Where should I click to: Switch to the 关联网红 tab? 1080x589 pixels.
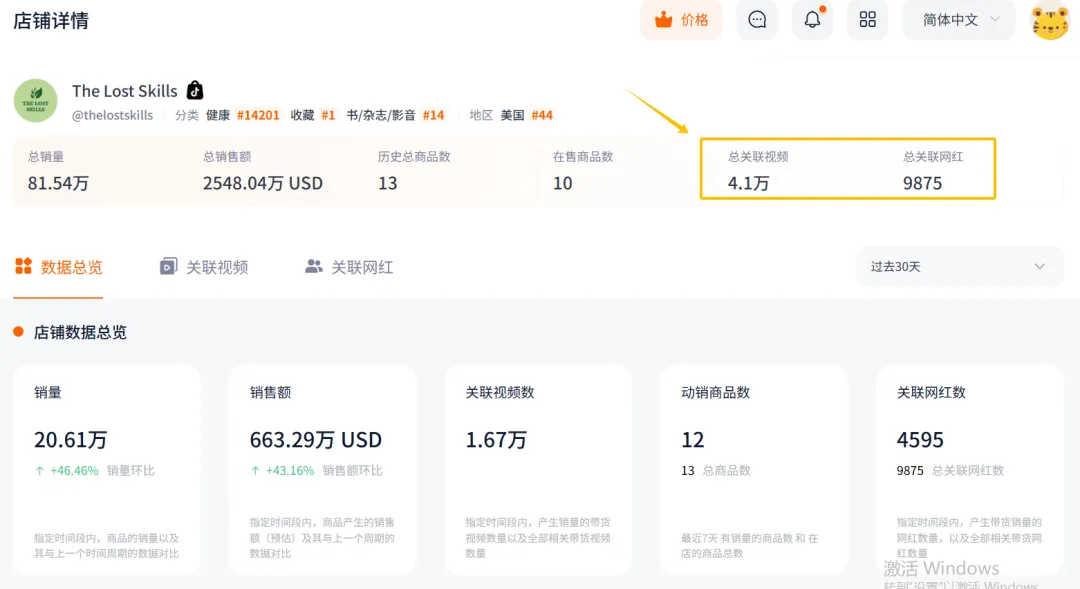click(x=349, y=267)
